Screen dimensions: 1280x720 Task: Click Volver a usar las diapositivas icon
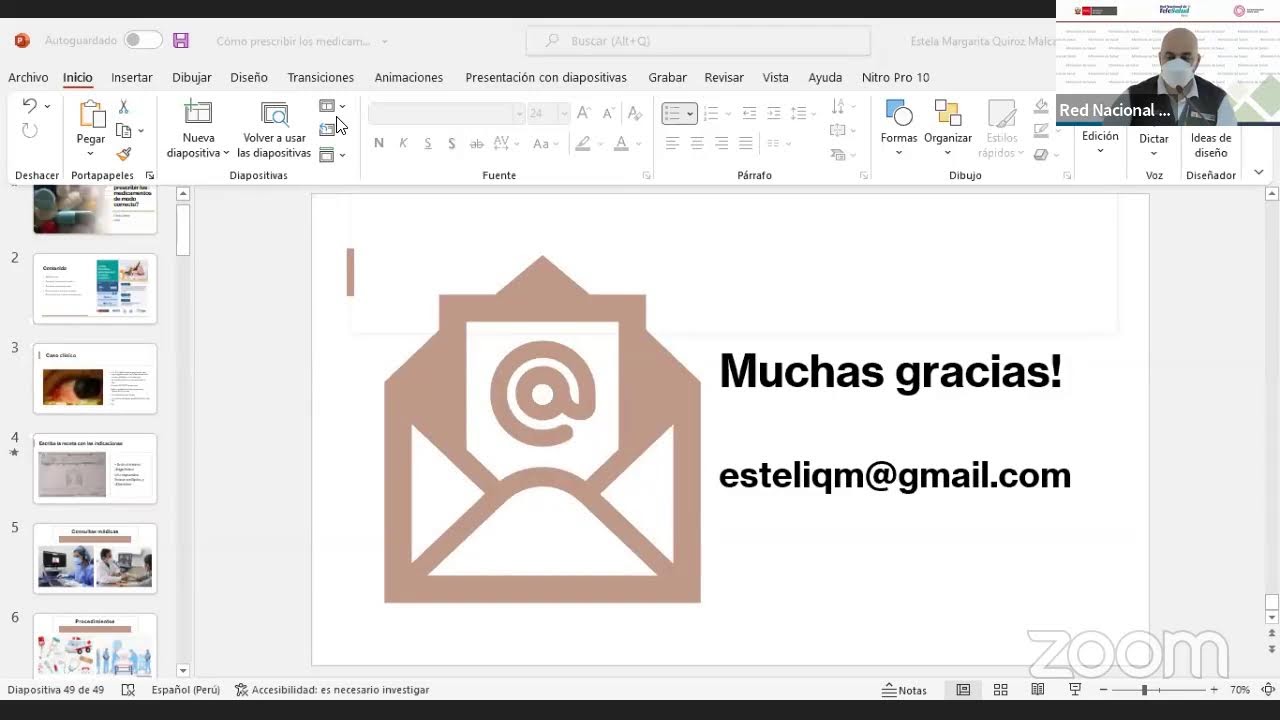click(x=274, y=113)
